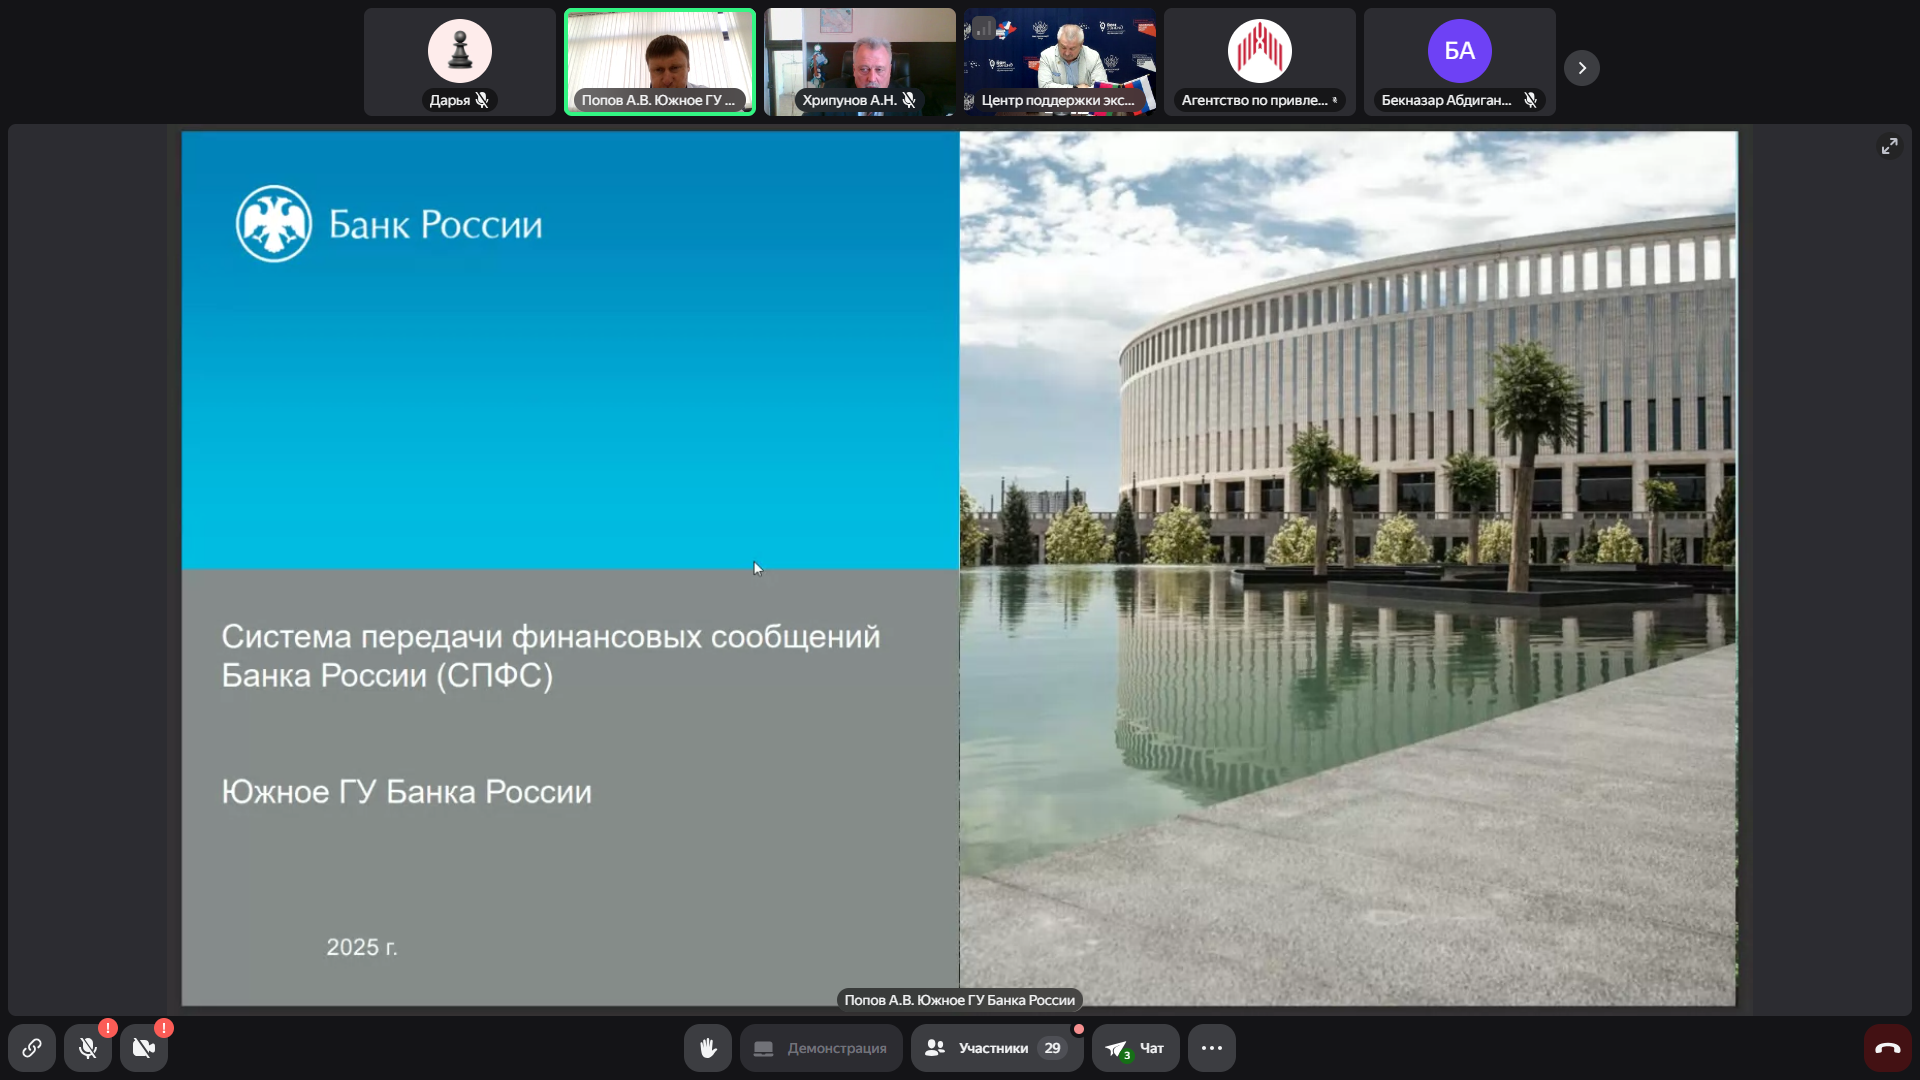Raise your hand
This screenshot has width=1920, height=1080.
708,1048
